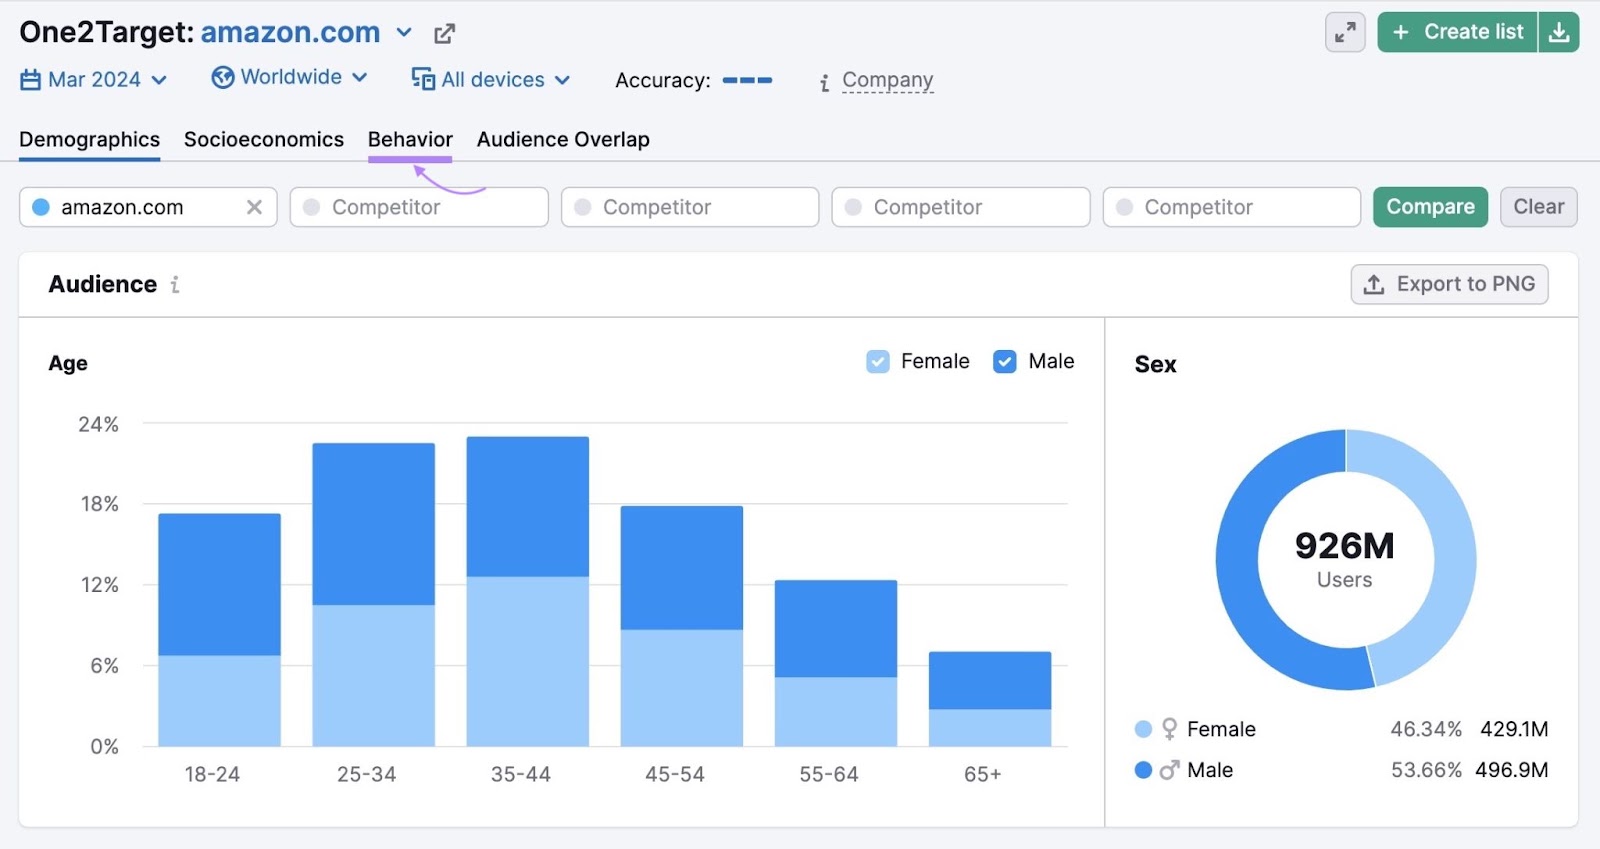Click the Compare button
The image size is (1600, 849).
click(x=1430, y=207)
